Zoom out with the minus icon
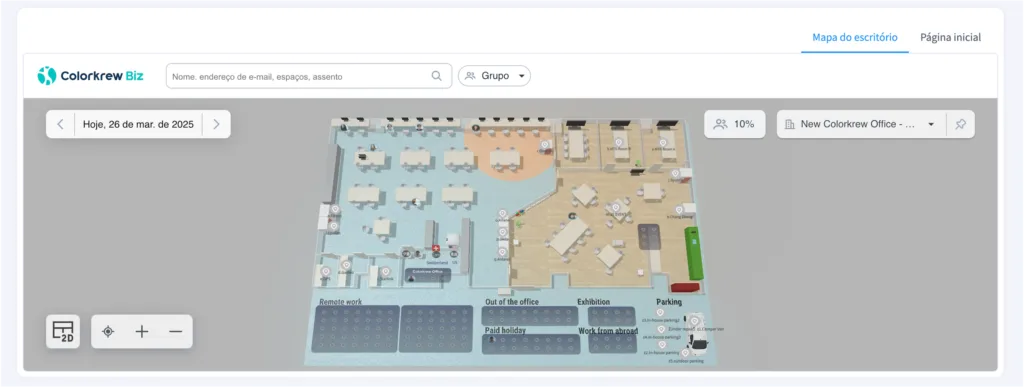This screenshot has width=1024, height=387. pos(175,332)
